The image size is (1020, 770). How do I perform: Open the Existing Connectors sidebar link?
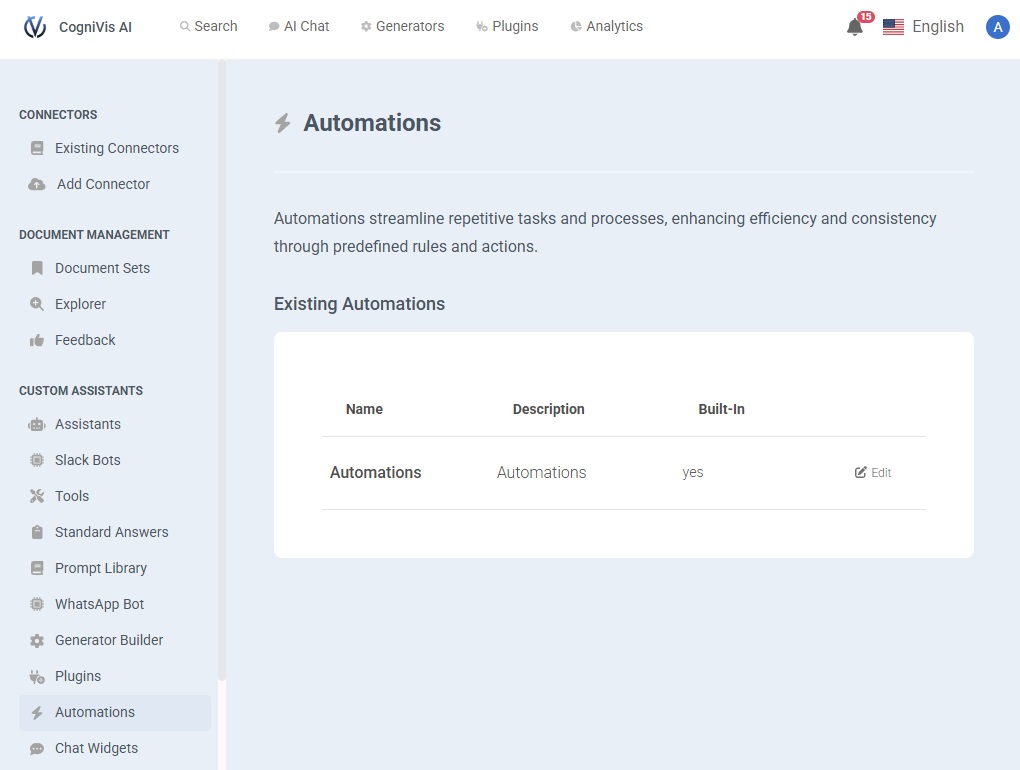pyautogui.click(x=116, y=148)
